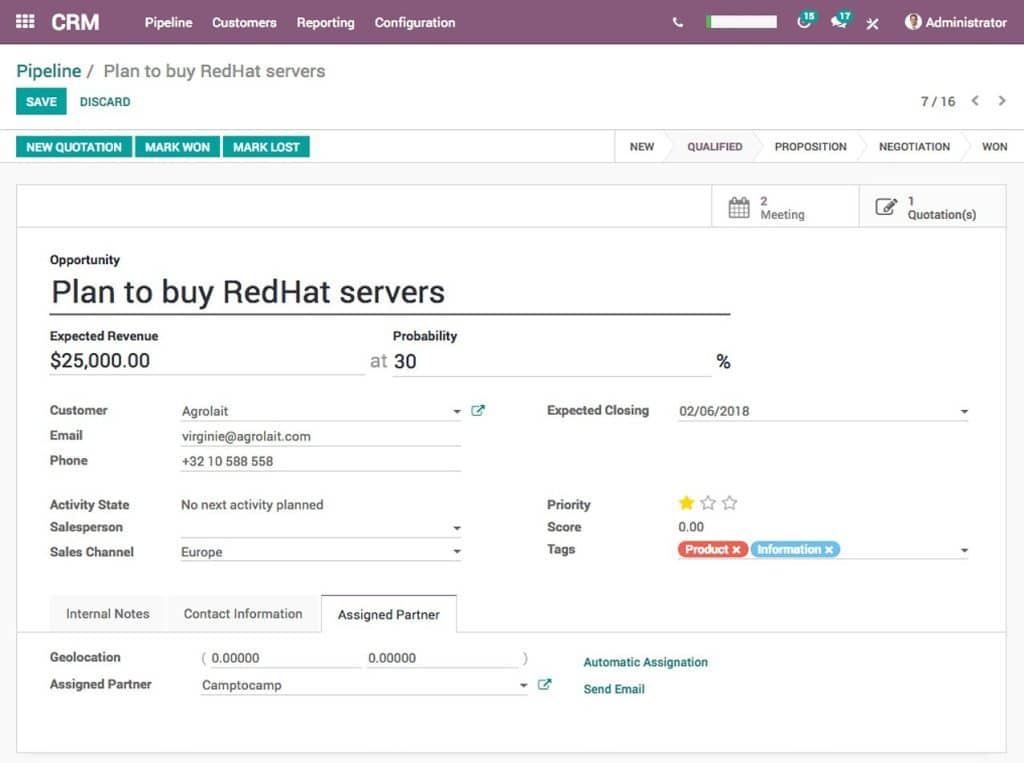Enable the second priority star
Image resolution: width=1024 pixels, height=763 pixels.
pyautogui.click(x=708, y=503)
